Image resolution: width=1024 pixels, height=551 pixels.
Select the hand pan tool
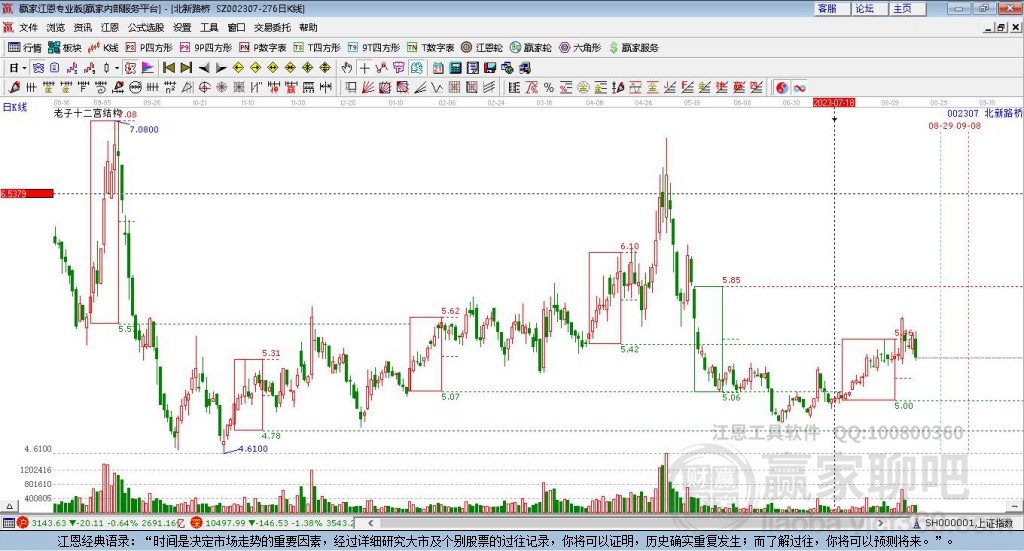(347, 68)
